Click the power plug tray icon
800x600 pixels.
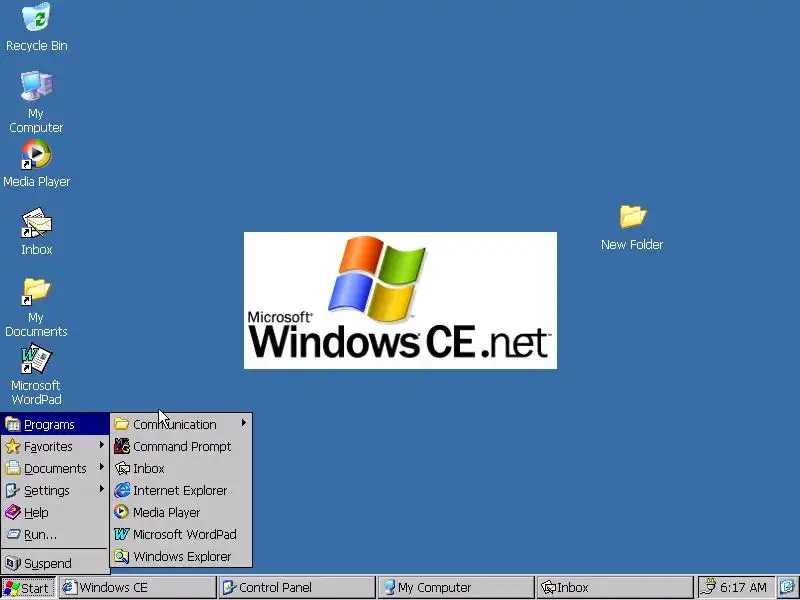(x=708, y=588)
